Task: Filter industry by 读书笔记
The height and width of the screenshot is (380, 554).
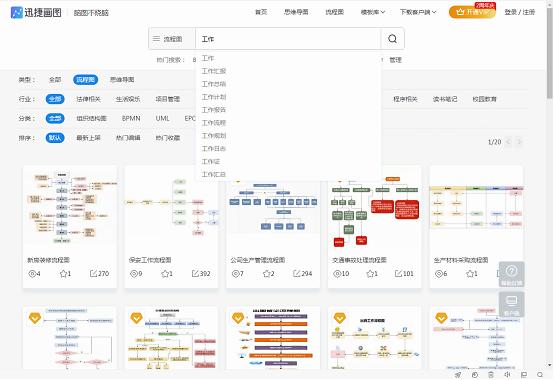Action: (445, 99)
